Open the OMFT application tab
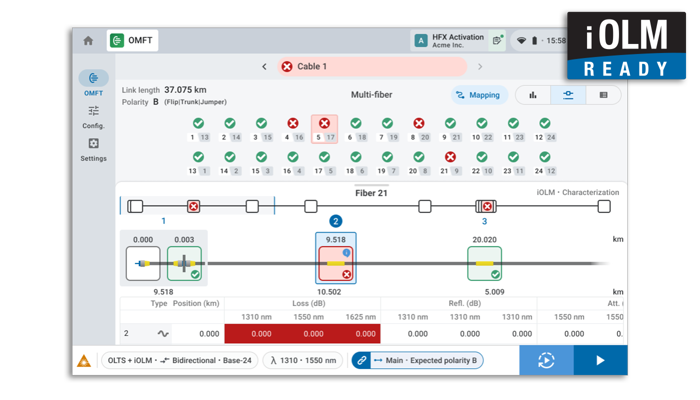The height and width of the screenshot is (400, 700). point(132,41)
